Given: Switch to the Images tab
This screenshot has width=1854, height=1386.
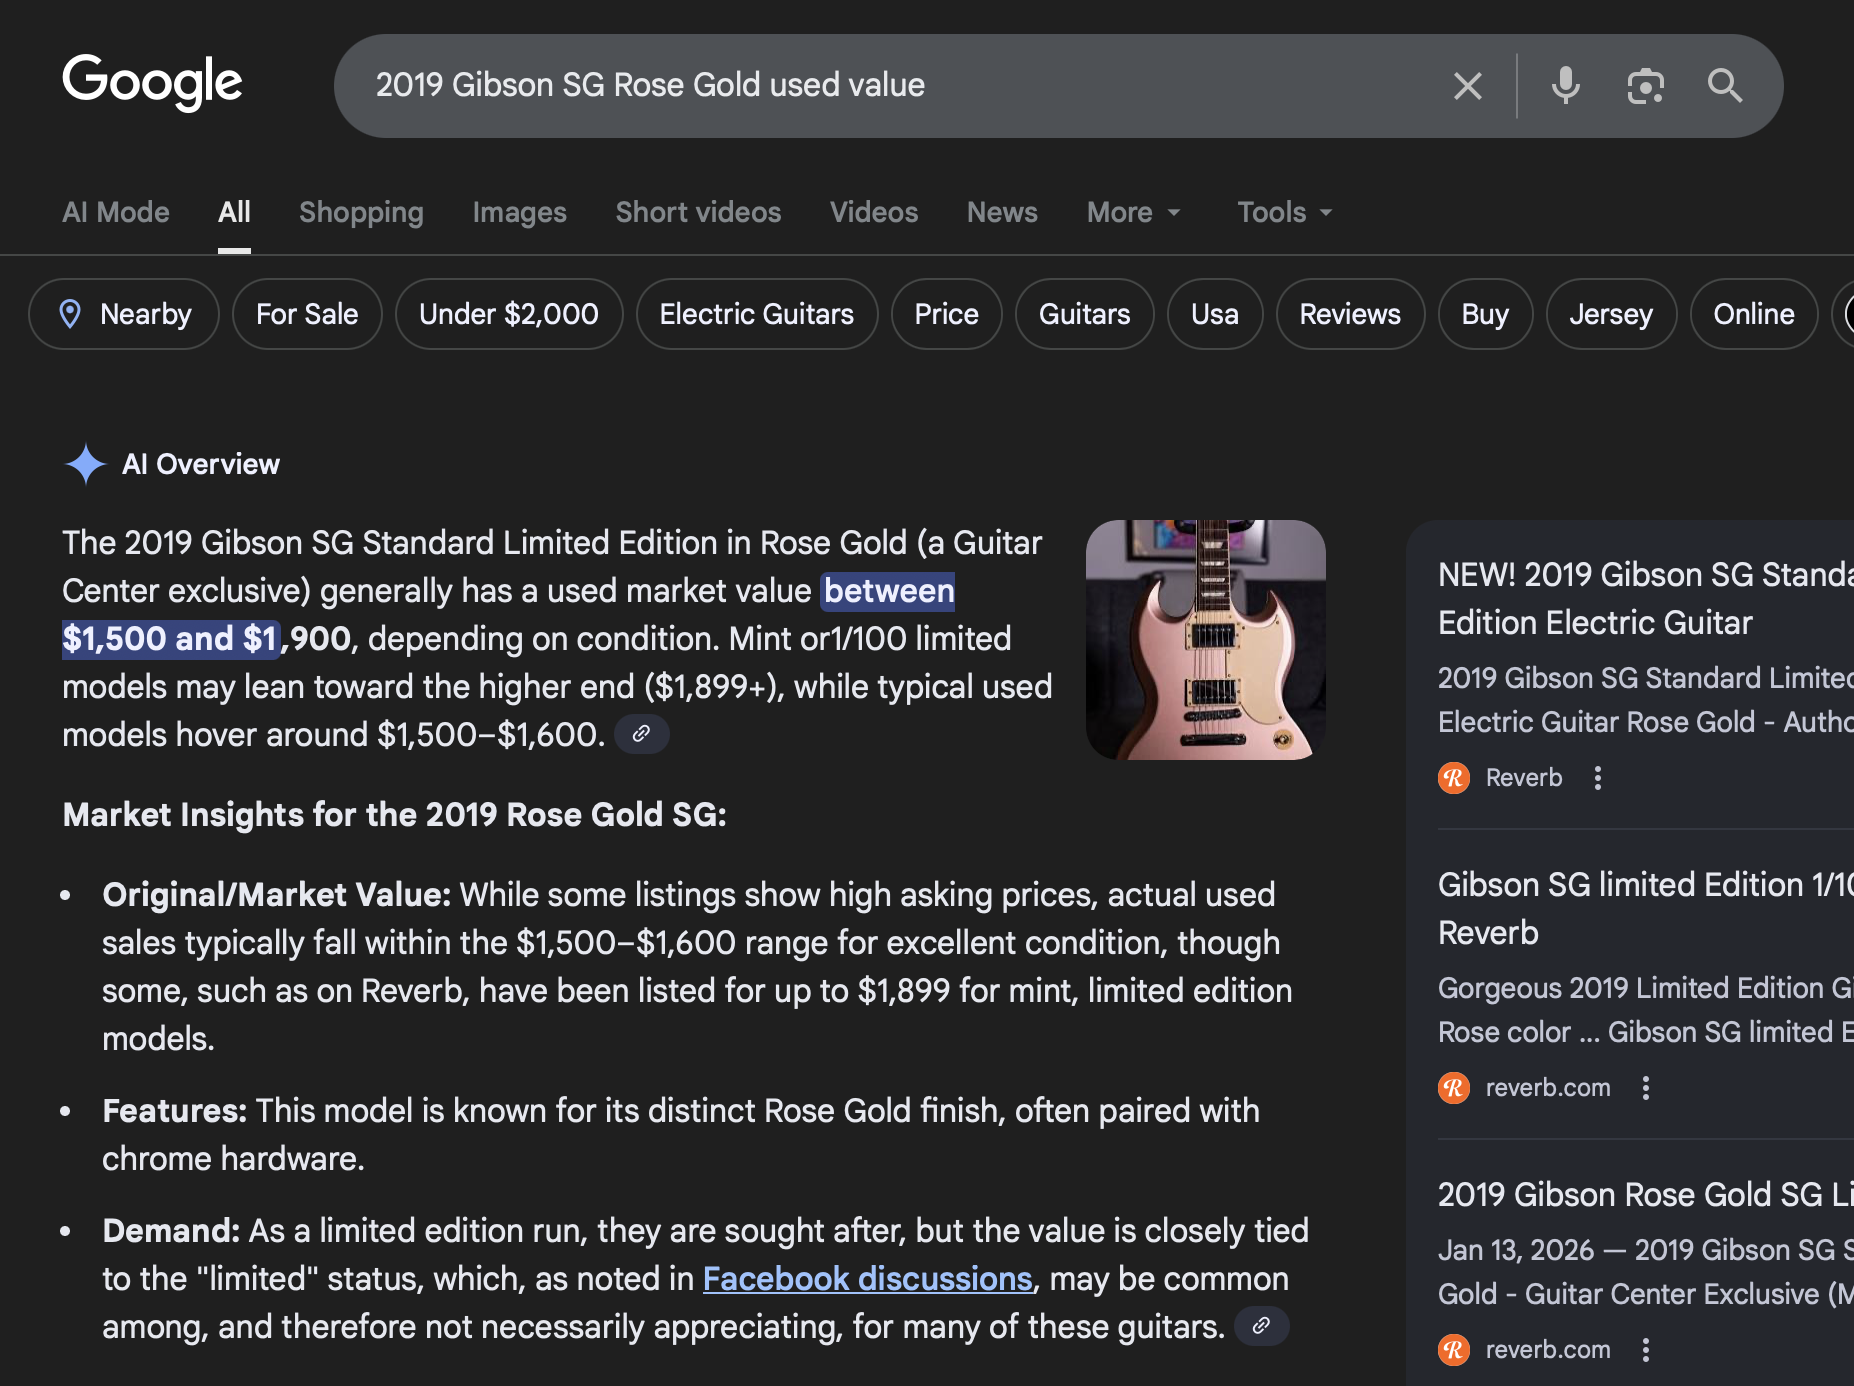Looking at the screenshot, I should 519,212.
